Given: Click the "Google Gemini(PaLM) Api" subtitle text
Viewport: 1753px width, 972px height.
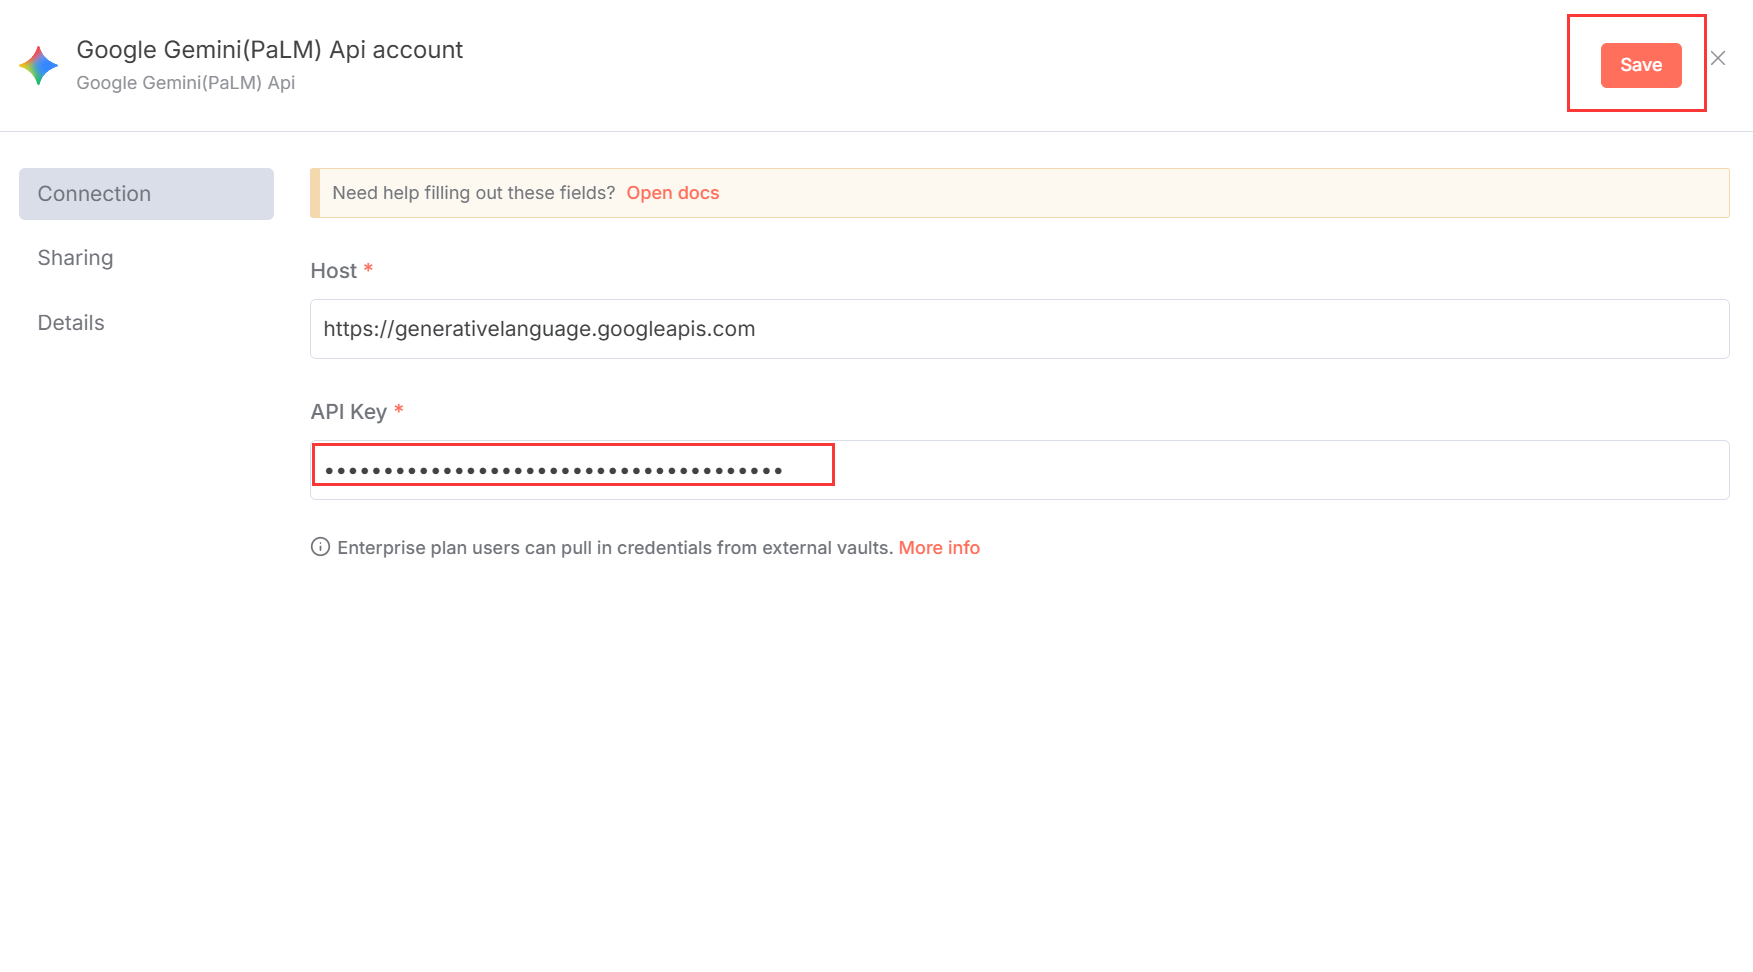Looking at the screenshot, I should coord(186,83).
